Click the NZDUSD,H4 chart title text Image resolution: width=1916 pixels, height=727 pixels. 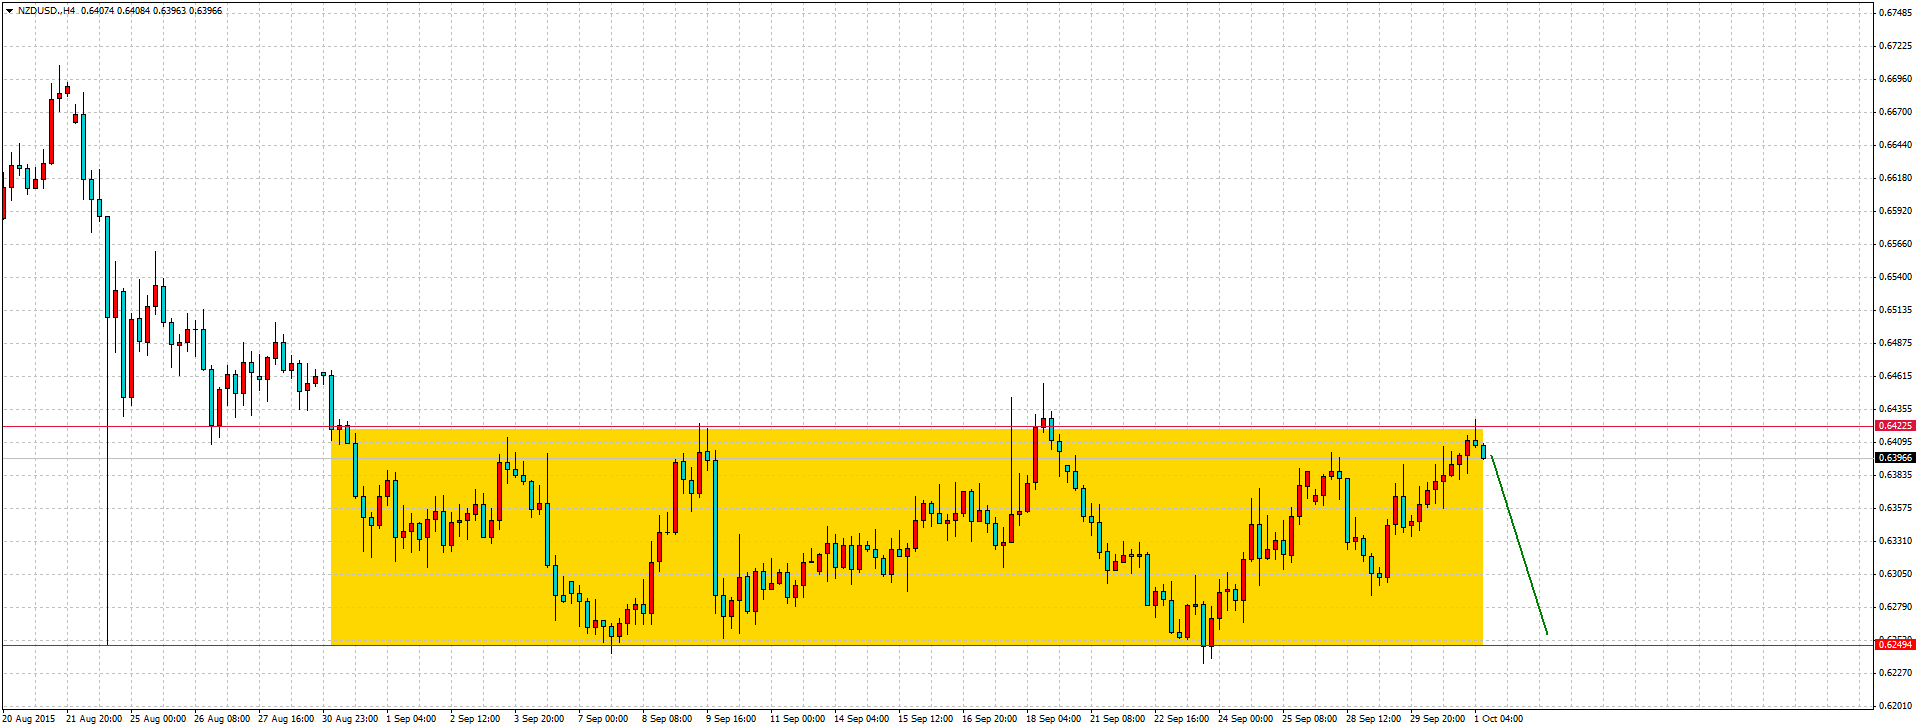click(x=46, y=11)
